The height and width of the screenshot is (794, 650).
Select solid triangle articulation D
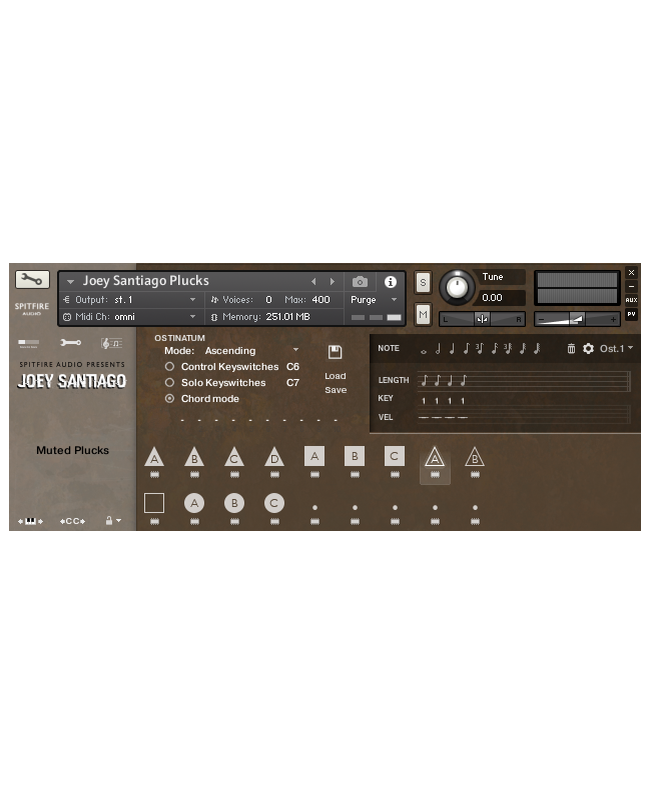tap(274, 457)
